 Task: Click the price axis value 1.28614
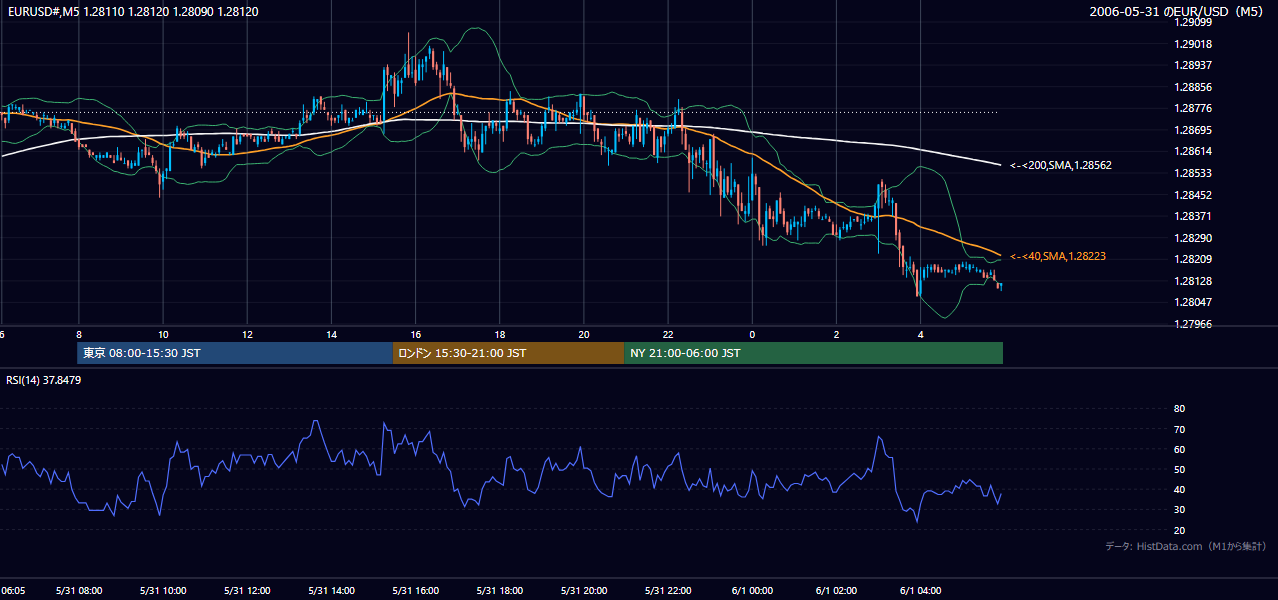[x=1192, y=152]
